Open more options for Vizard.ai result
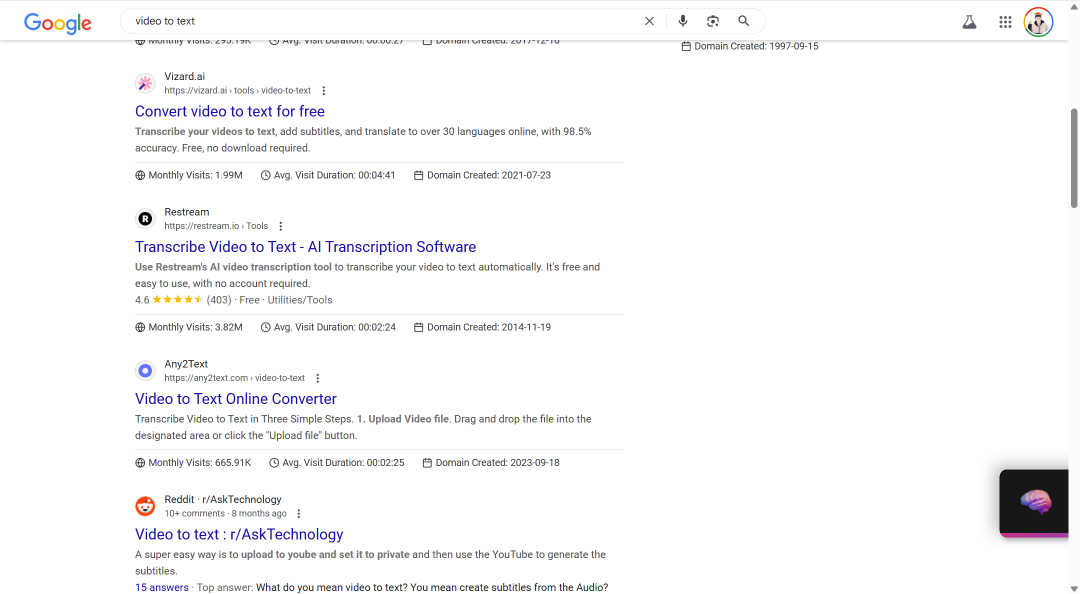This screenshot has width=1080, height=594. pos(324,91)
